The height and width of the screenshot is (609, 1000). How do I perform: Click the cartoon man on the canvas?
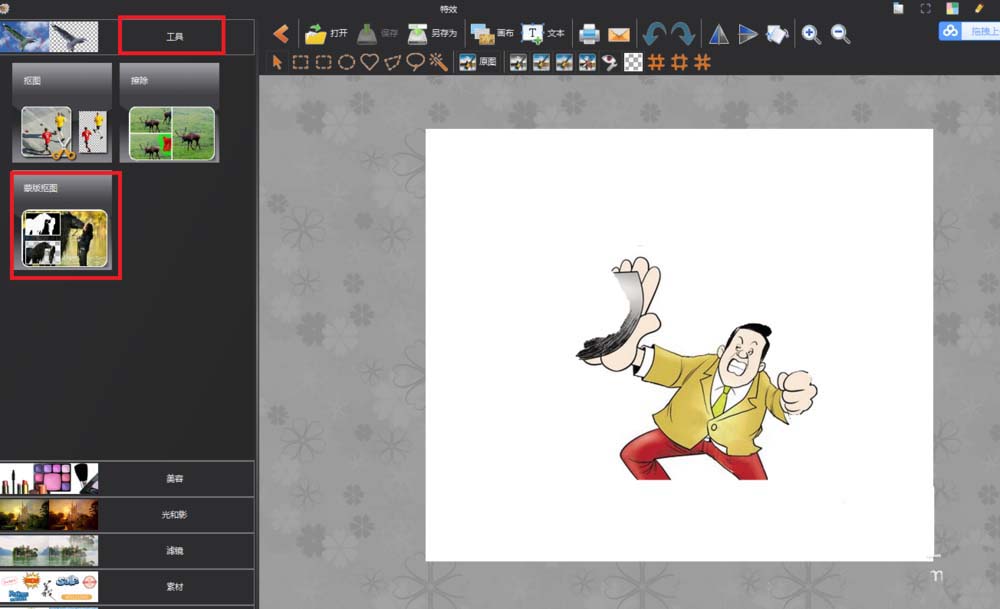(x=697, y=369)
